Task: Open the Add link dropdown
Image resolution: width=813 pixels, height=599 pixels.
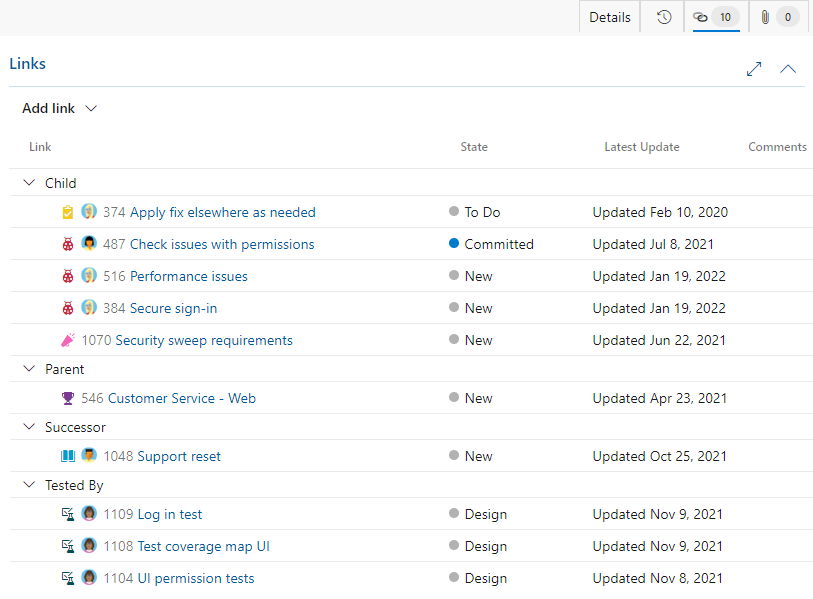Action: pos(58,108)
